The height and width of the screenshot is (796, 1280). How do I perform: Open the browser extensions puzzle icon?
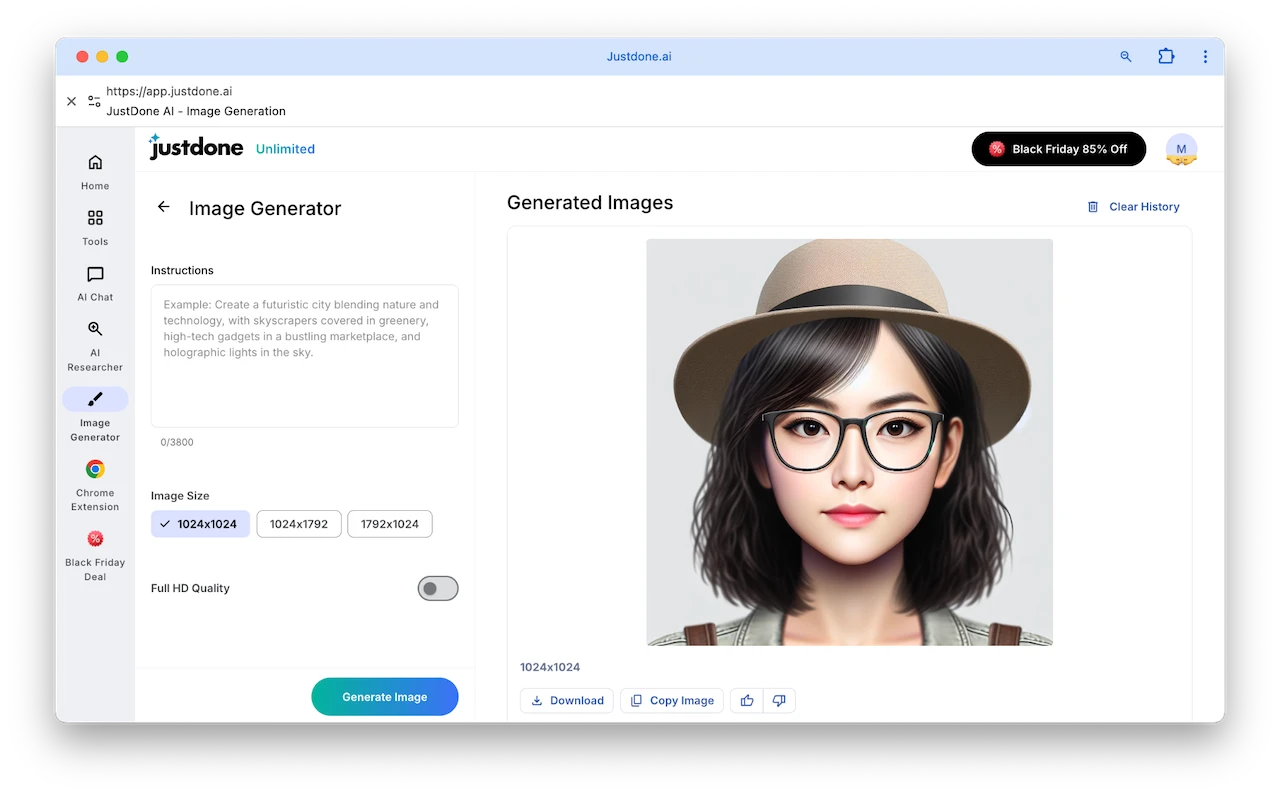1166,57
